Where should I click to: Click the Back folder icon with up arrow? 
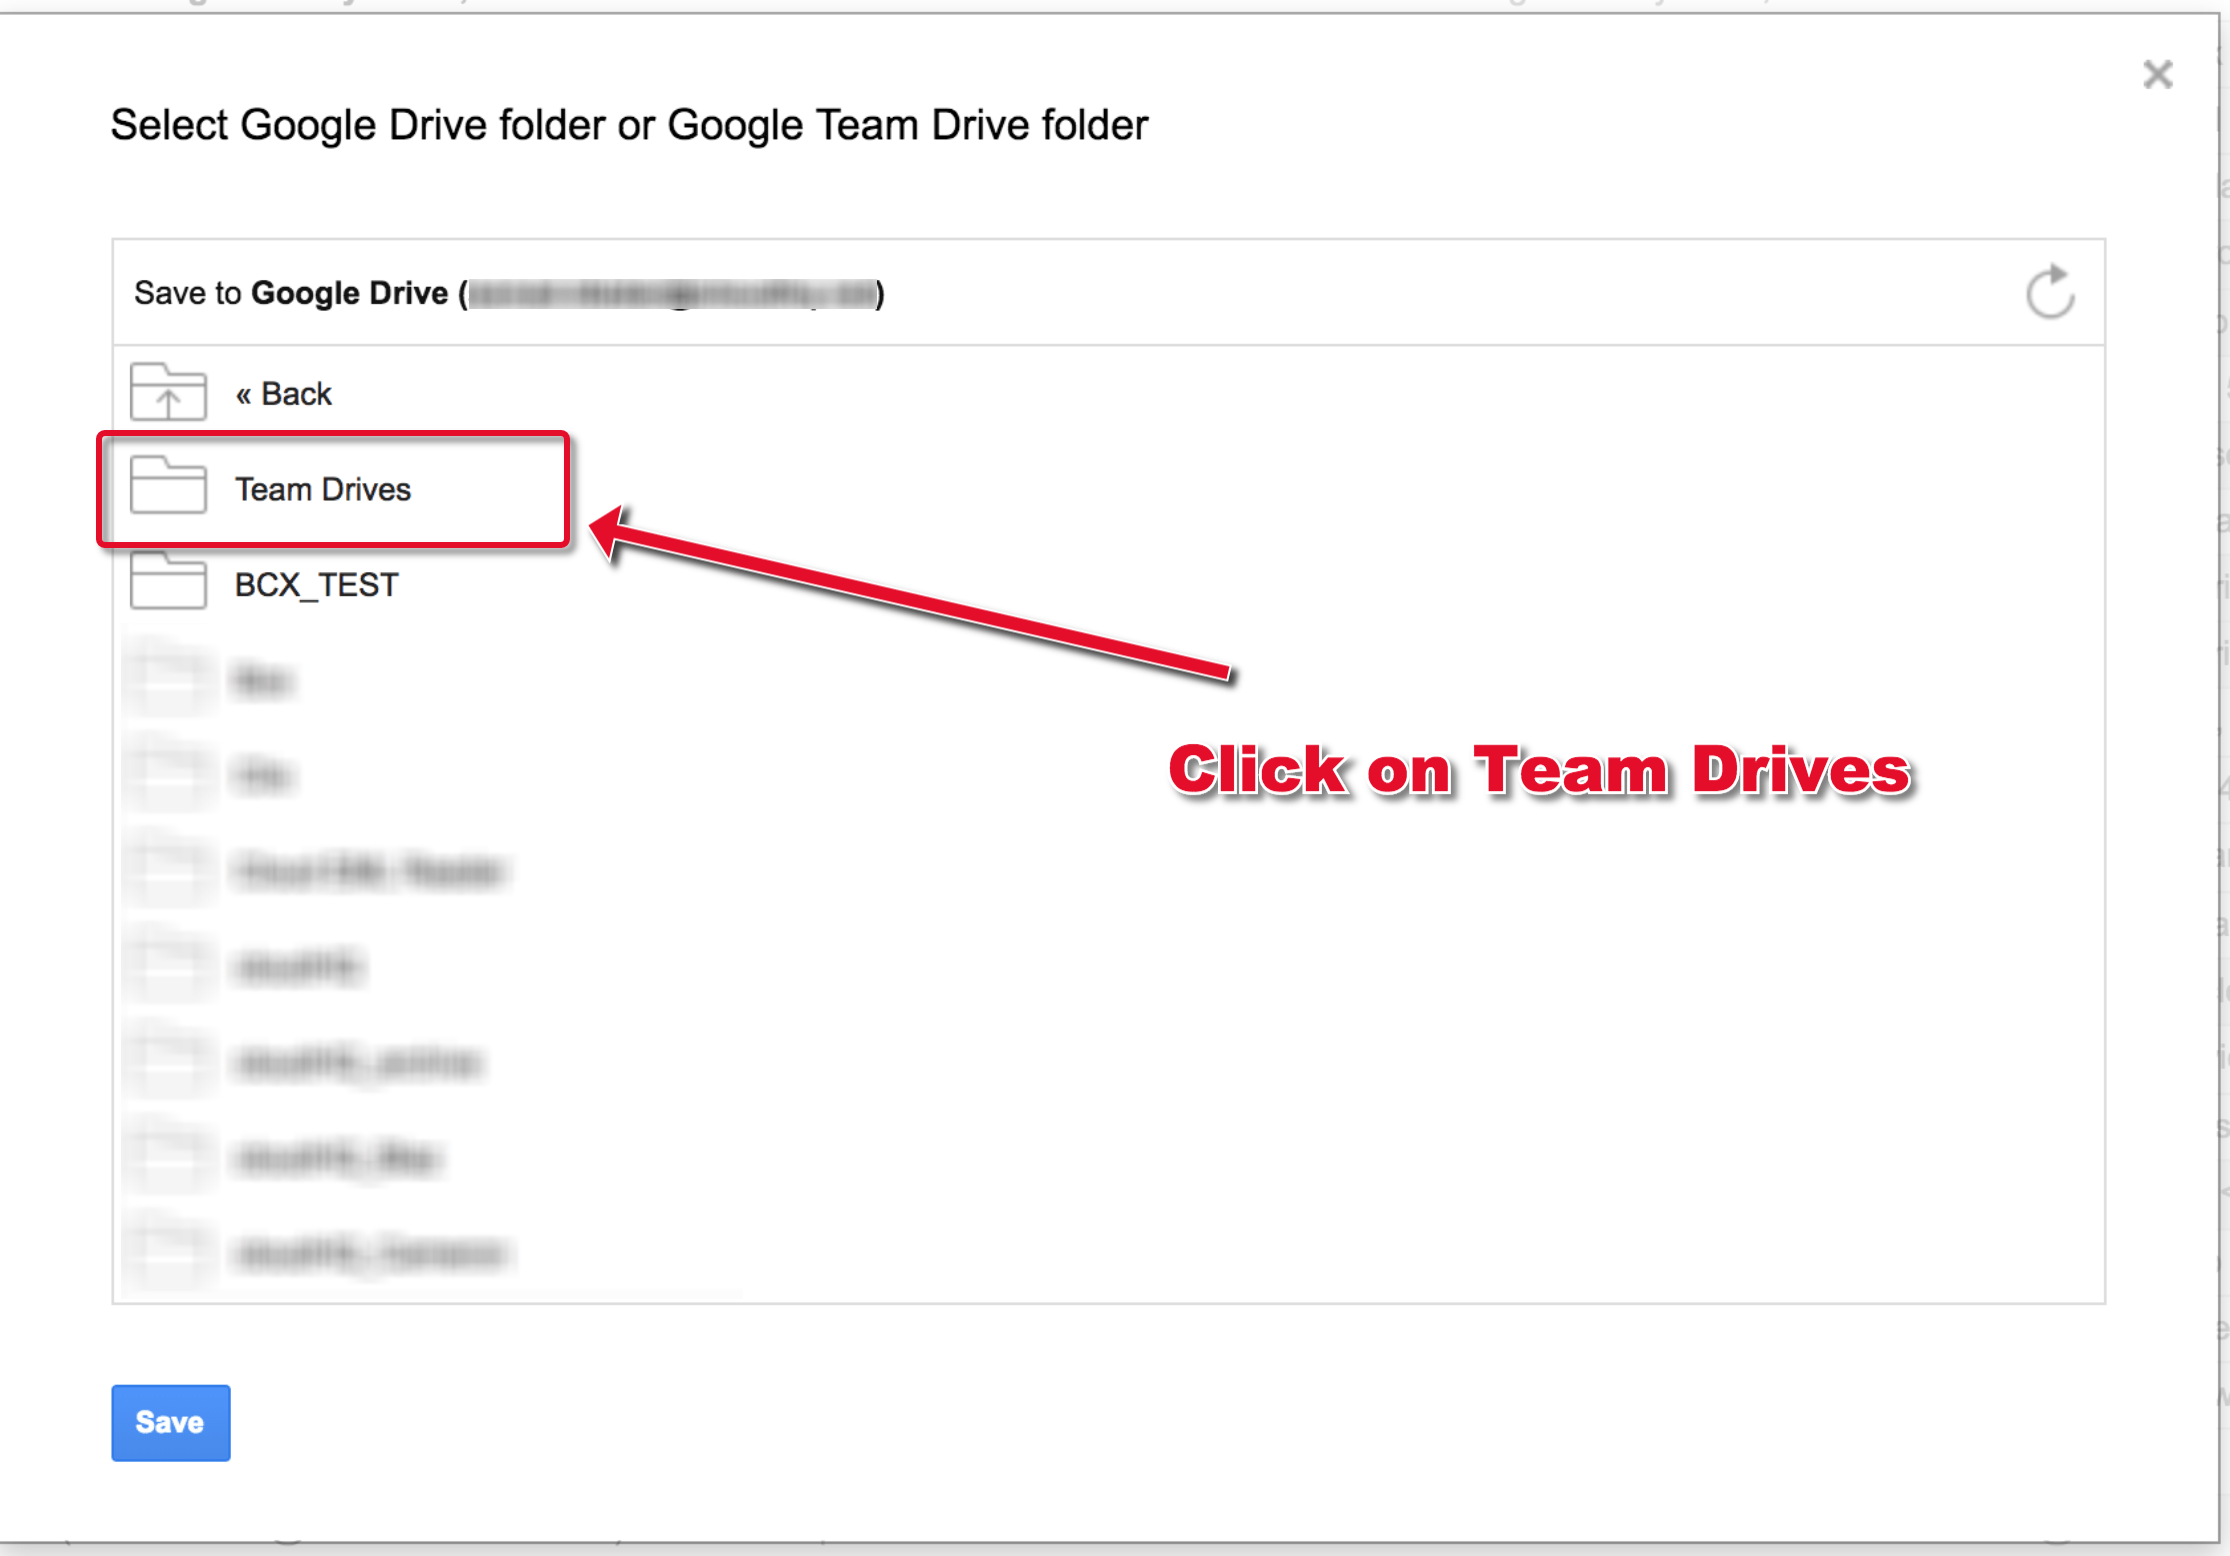[x=167, y=392]
